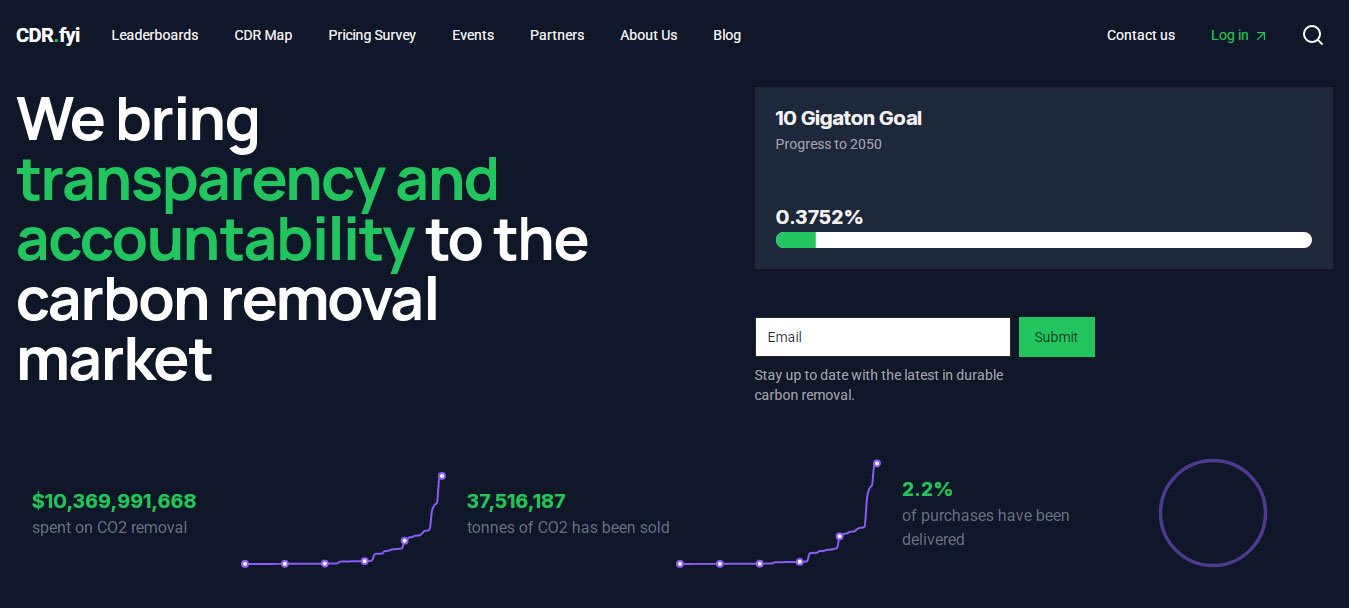Visit the Blog
This screenshot has width=1349, height=608.
tap(727, 35)
